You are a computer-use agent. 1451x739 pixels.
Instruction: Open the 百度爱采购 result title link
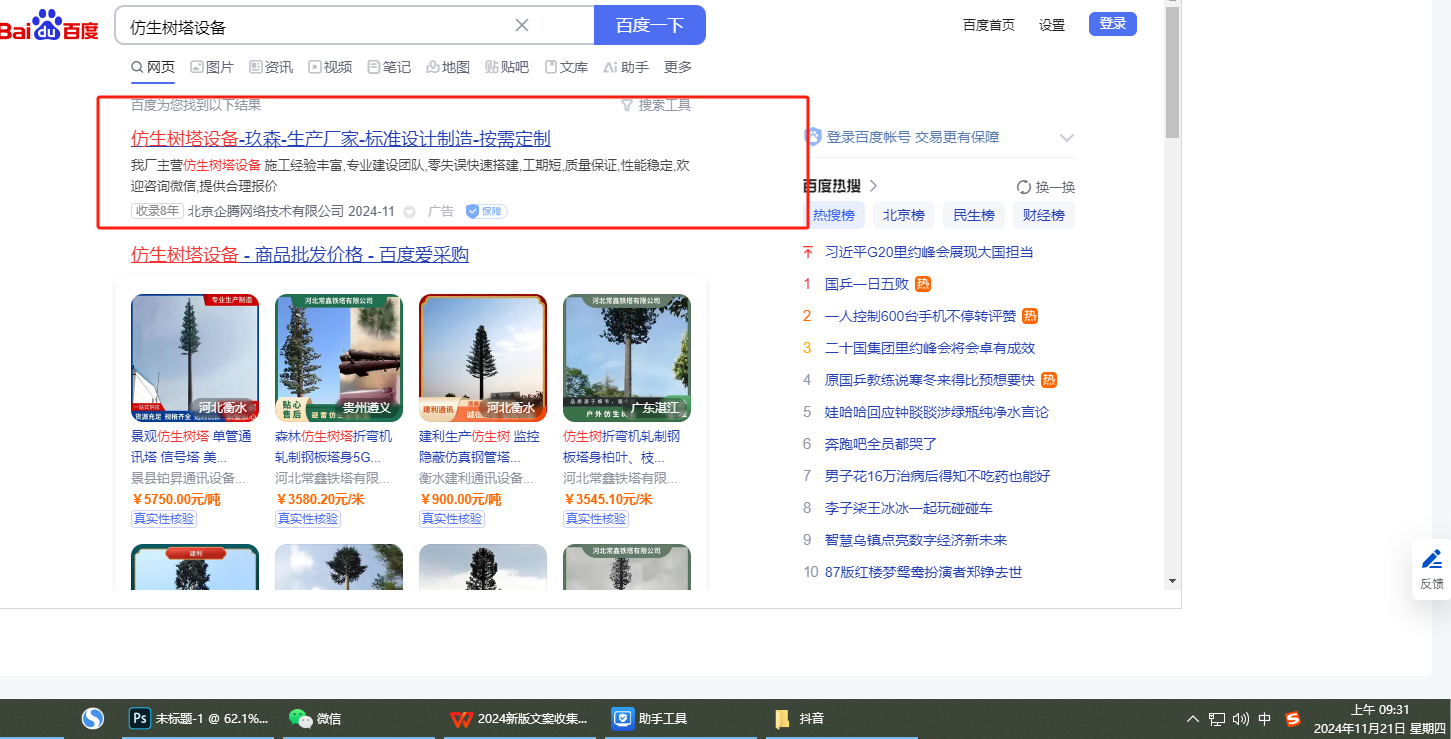(300, 255)
